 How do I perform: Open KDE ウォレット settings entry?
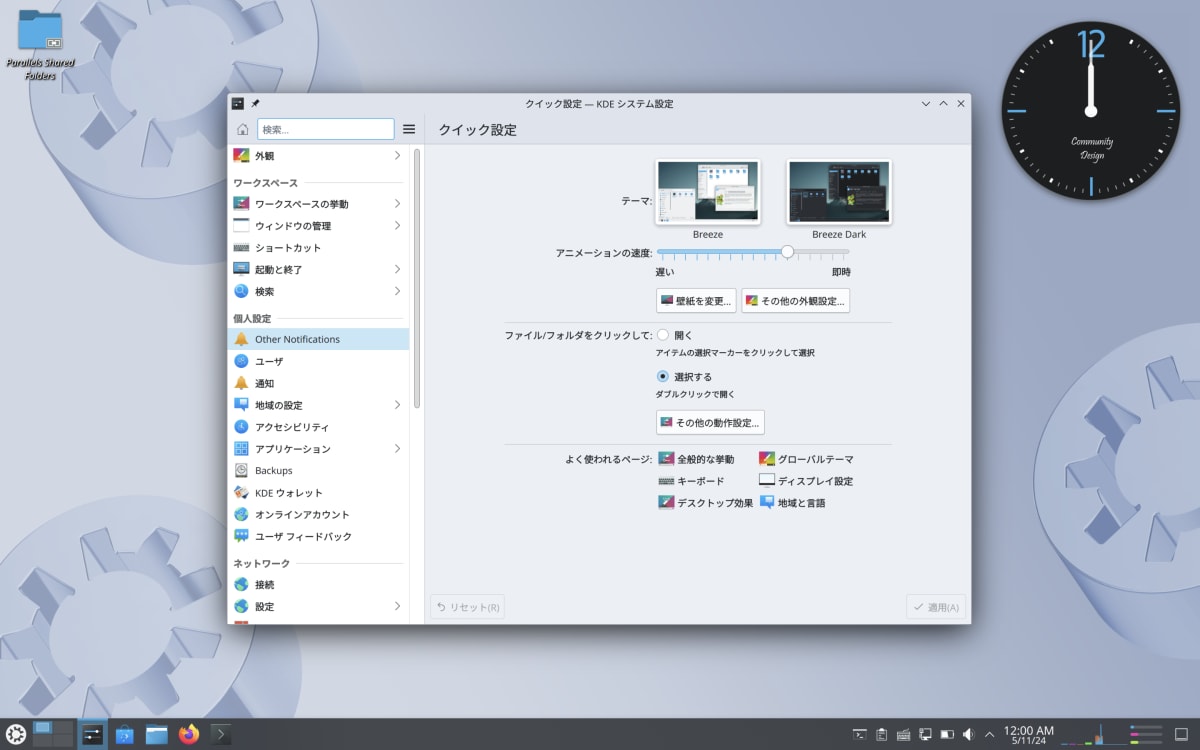point(318,492)
